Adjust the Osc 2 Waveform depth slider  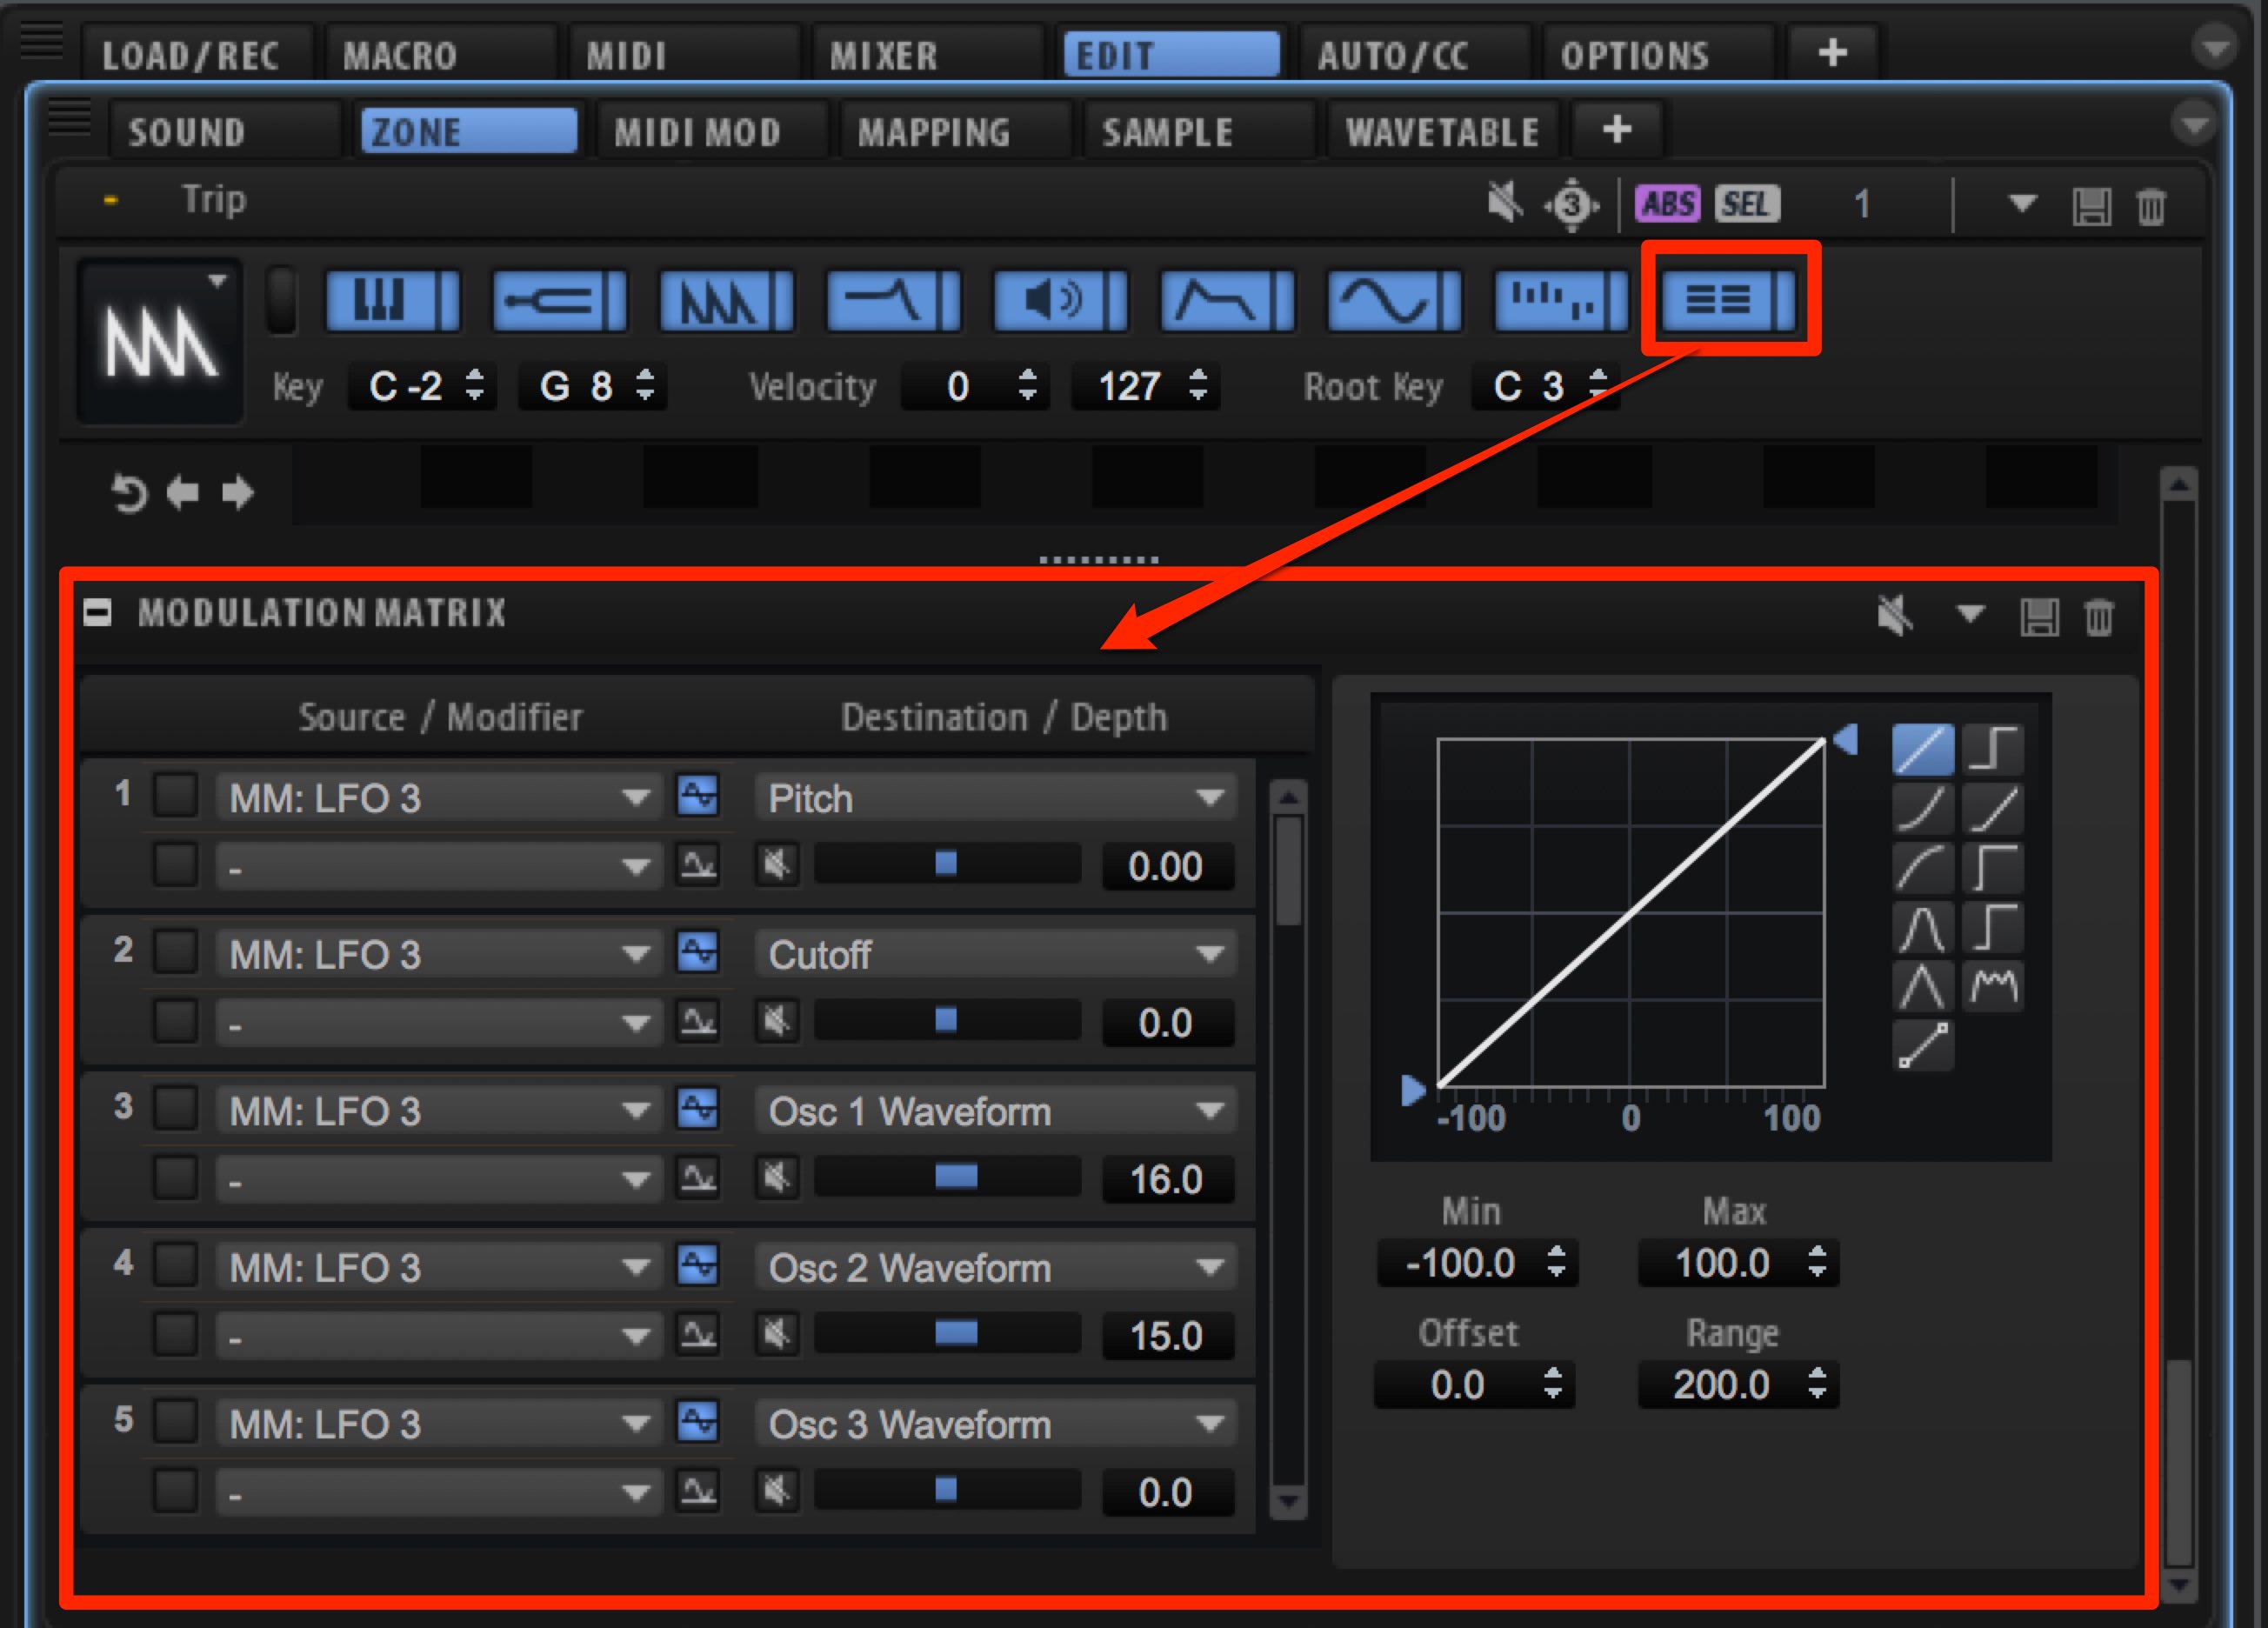pos(947,1333)
